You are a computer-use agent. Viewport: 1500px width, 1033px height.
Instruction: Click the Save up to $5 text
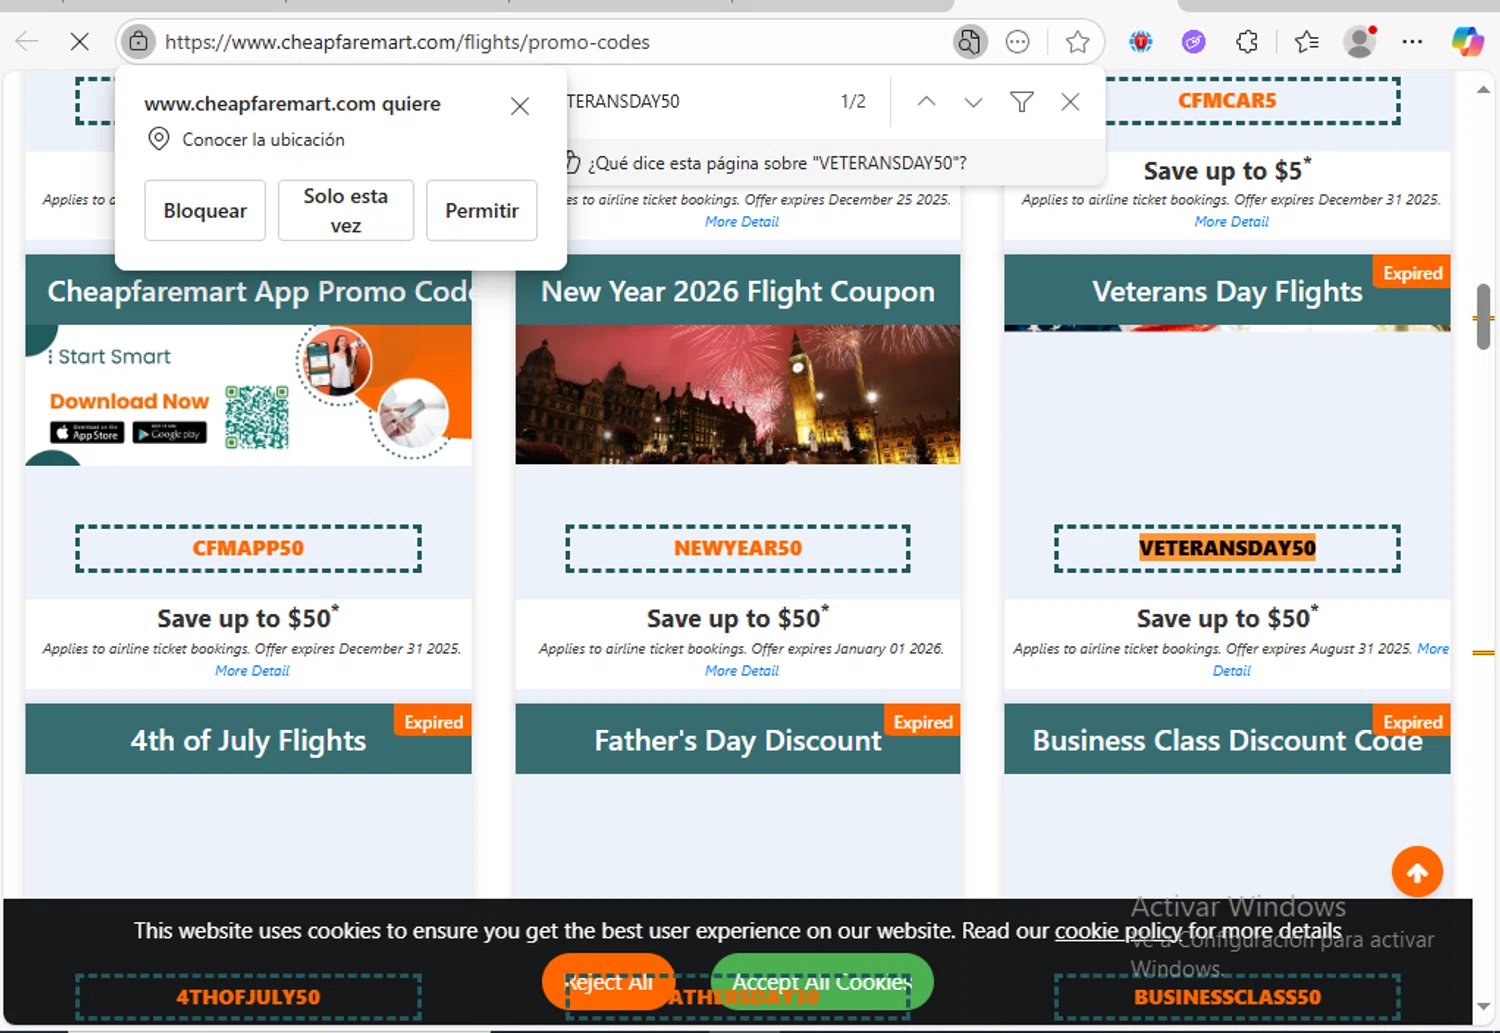click(x=1227, y=170)
